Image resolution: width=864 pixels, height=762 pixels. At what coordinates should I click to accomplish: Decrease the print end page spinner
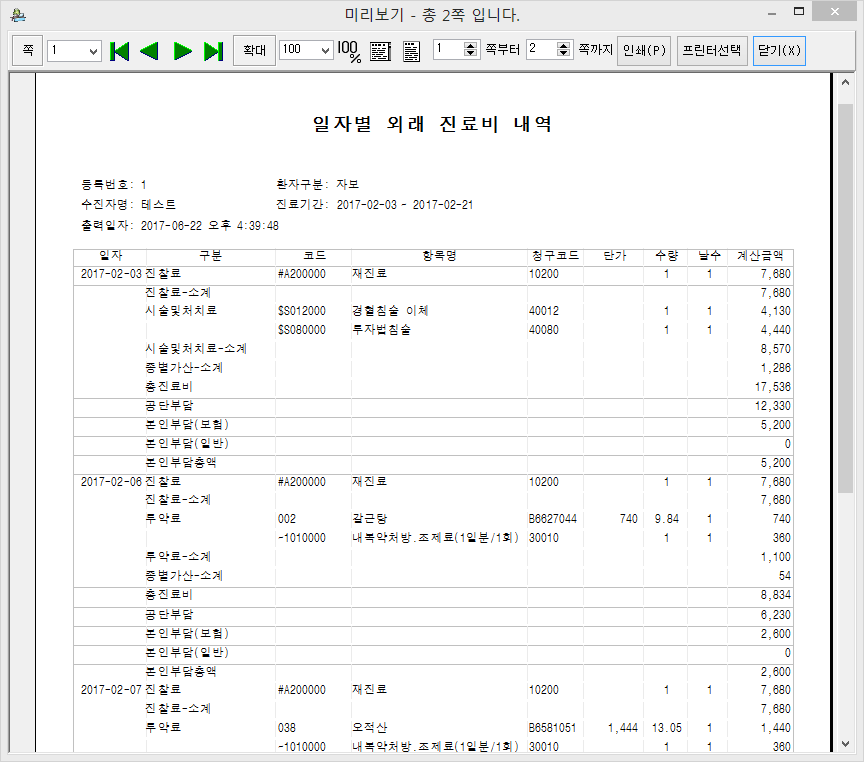click(564, 54)
